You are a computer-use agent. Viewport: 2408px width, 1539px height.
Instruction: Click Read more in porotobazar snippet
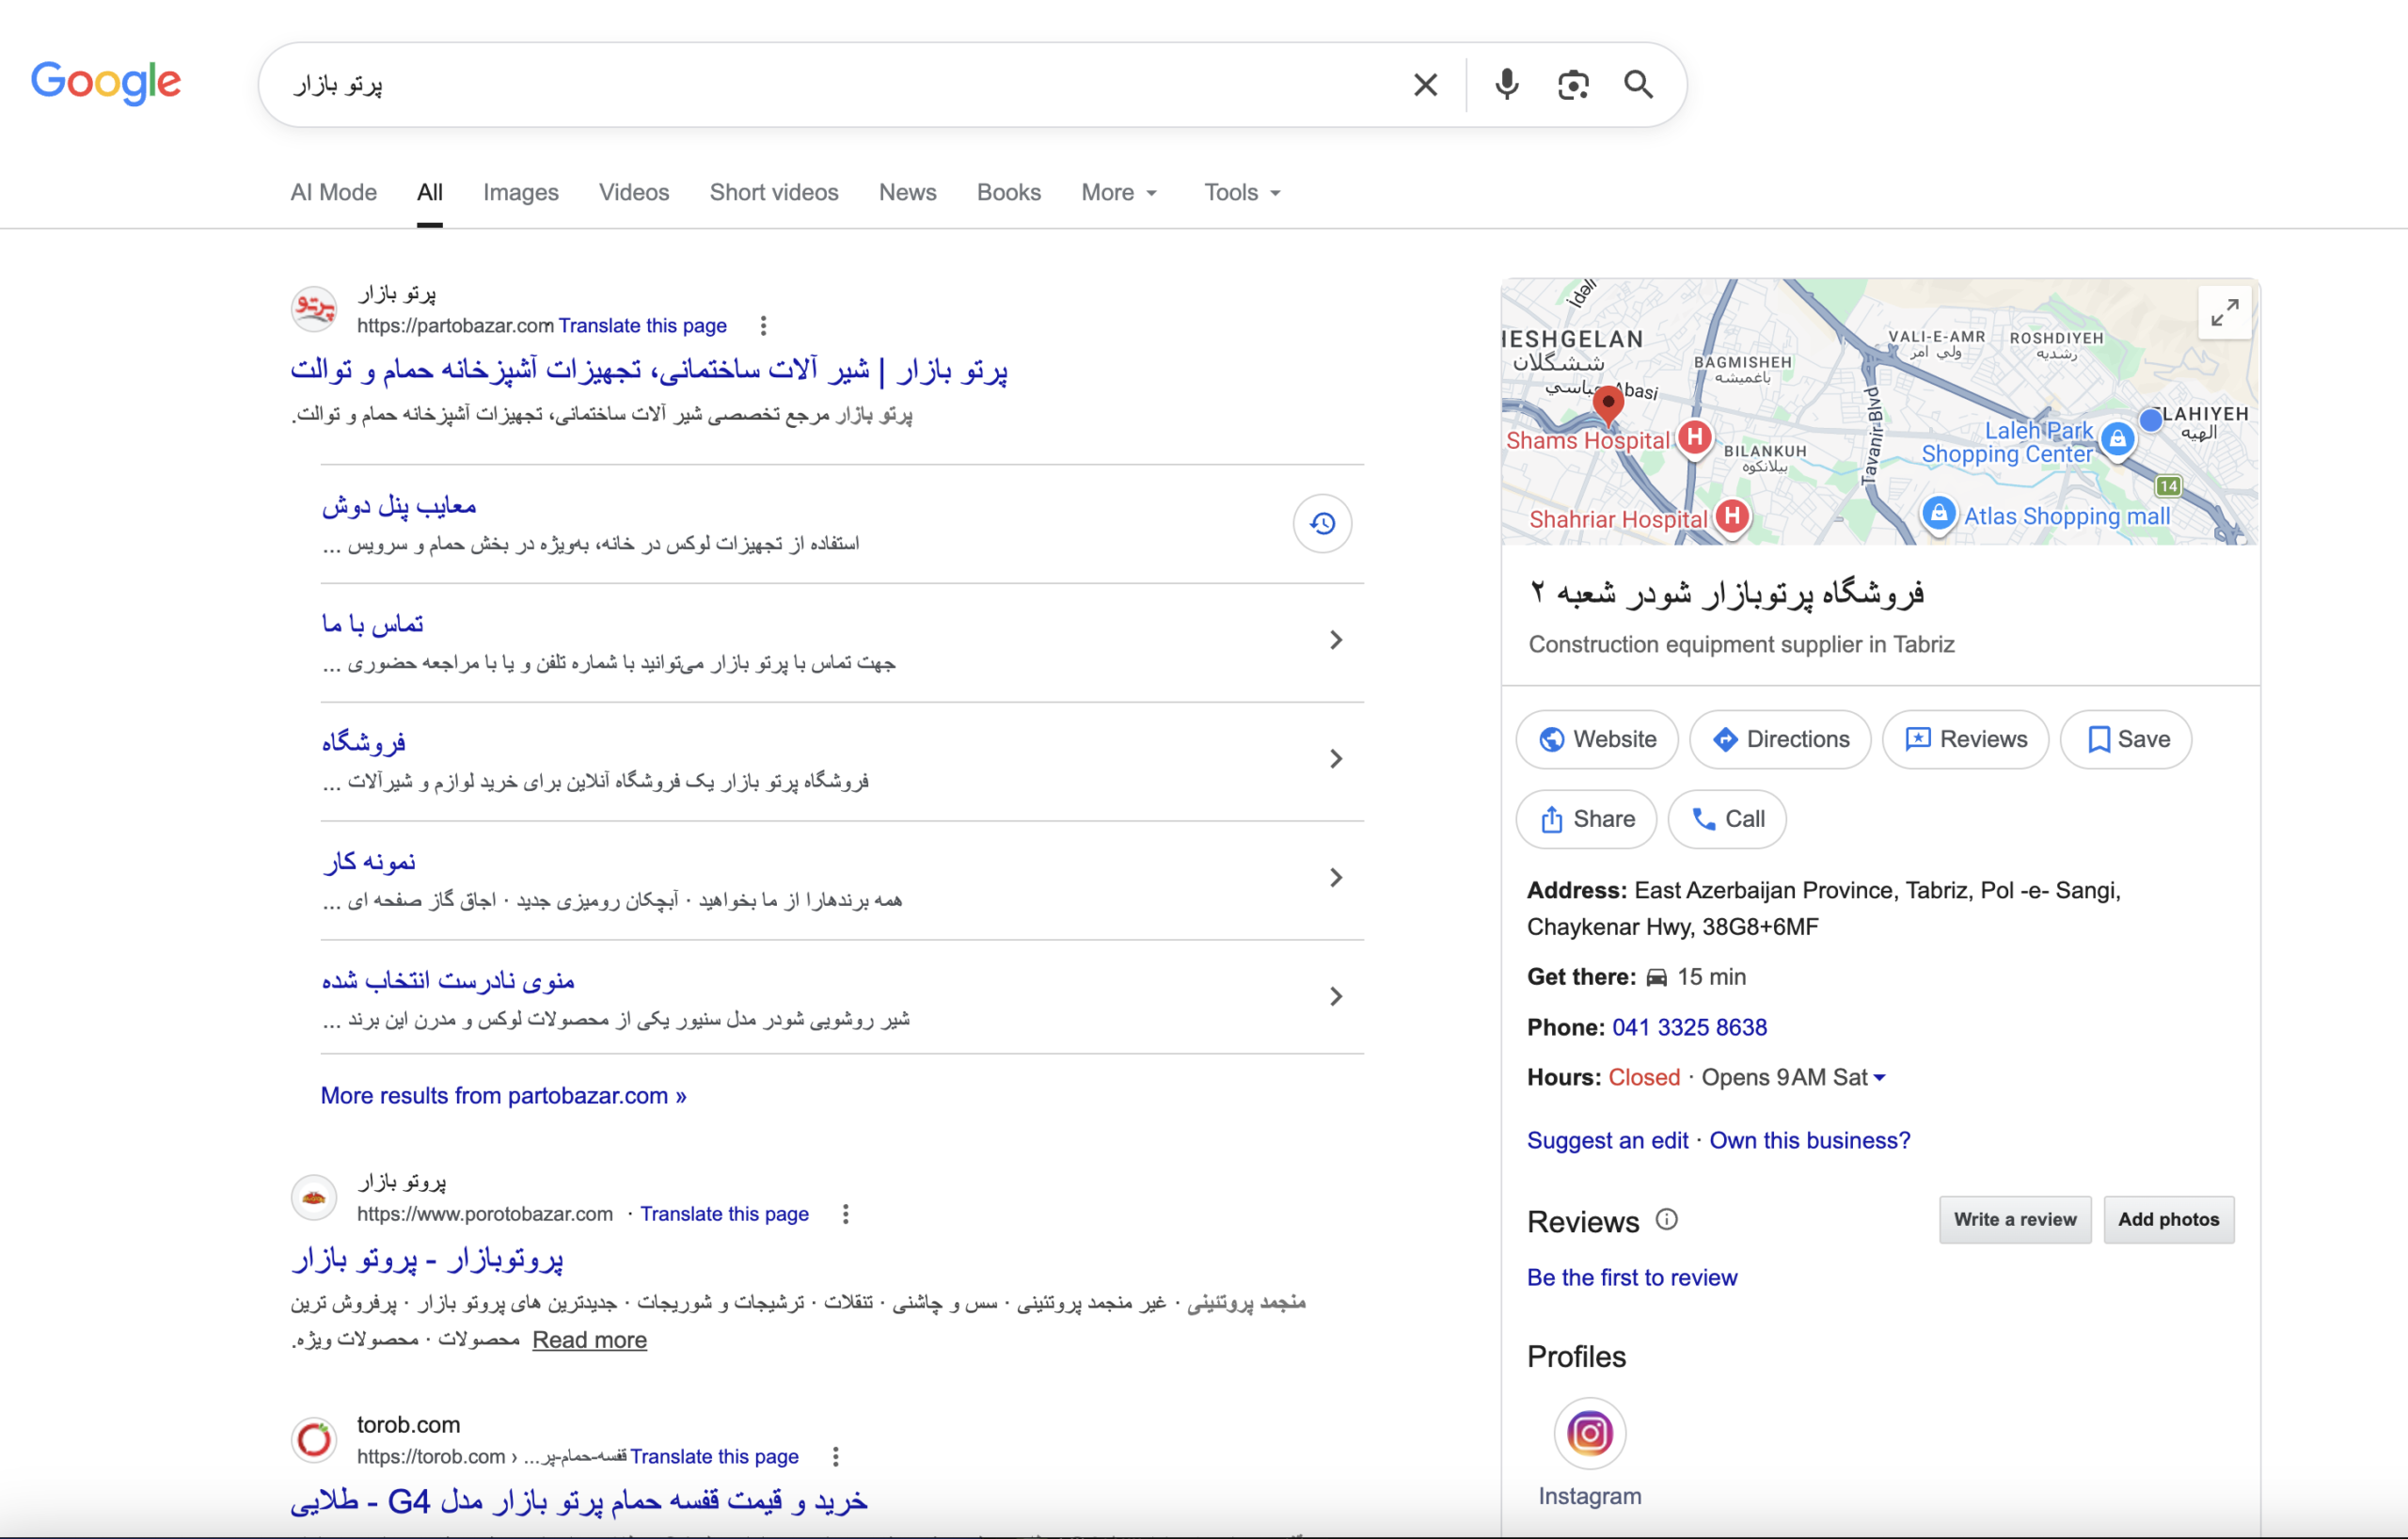pyautogui.click(x=589, y=1340)
